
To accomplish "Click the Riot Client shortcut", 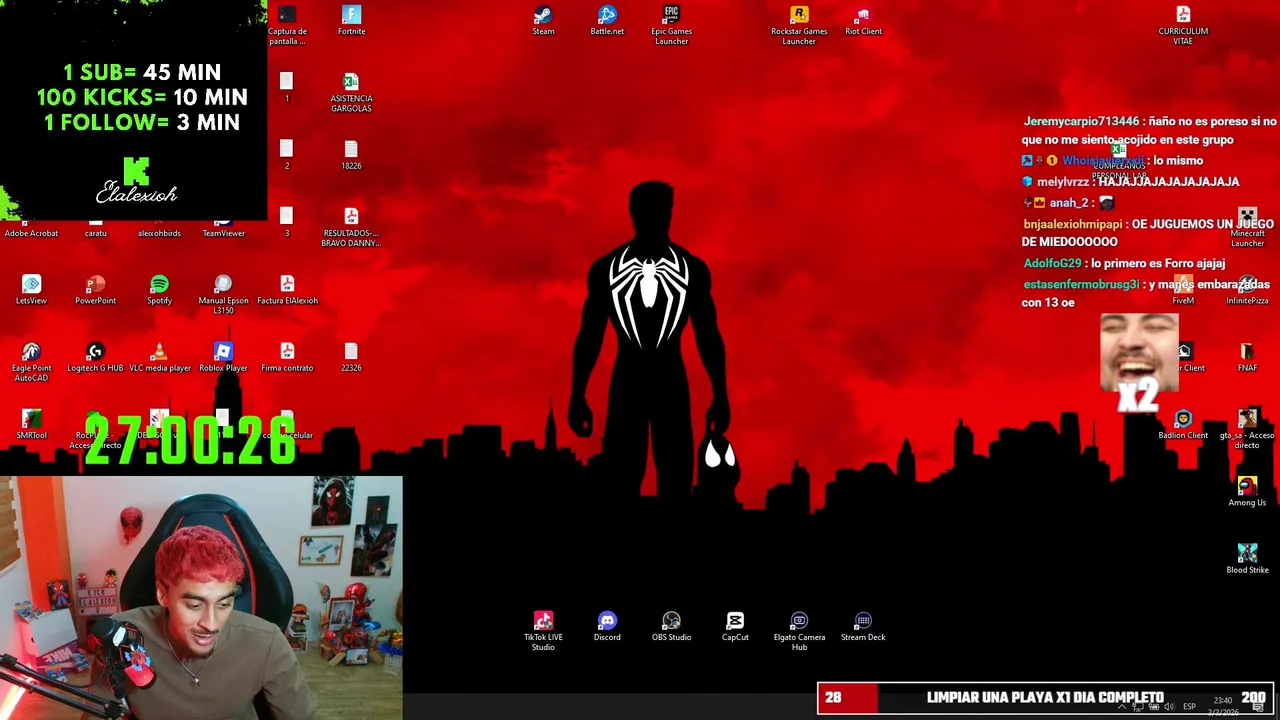I will (x=863, y=21).
